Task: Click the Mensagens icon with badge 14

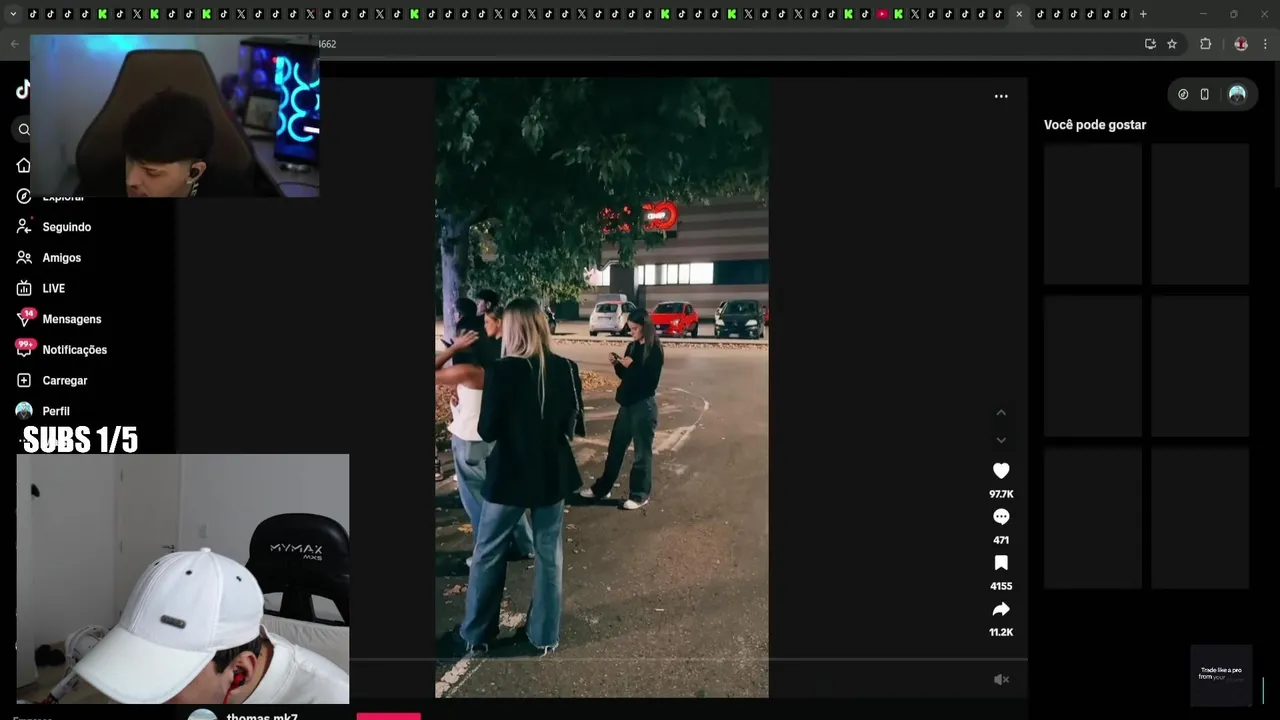Action: 24,319
